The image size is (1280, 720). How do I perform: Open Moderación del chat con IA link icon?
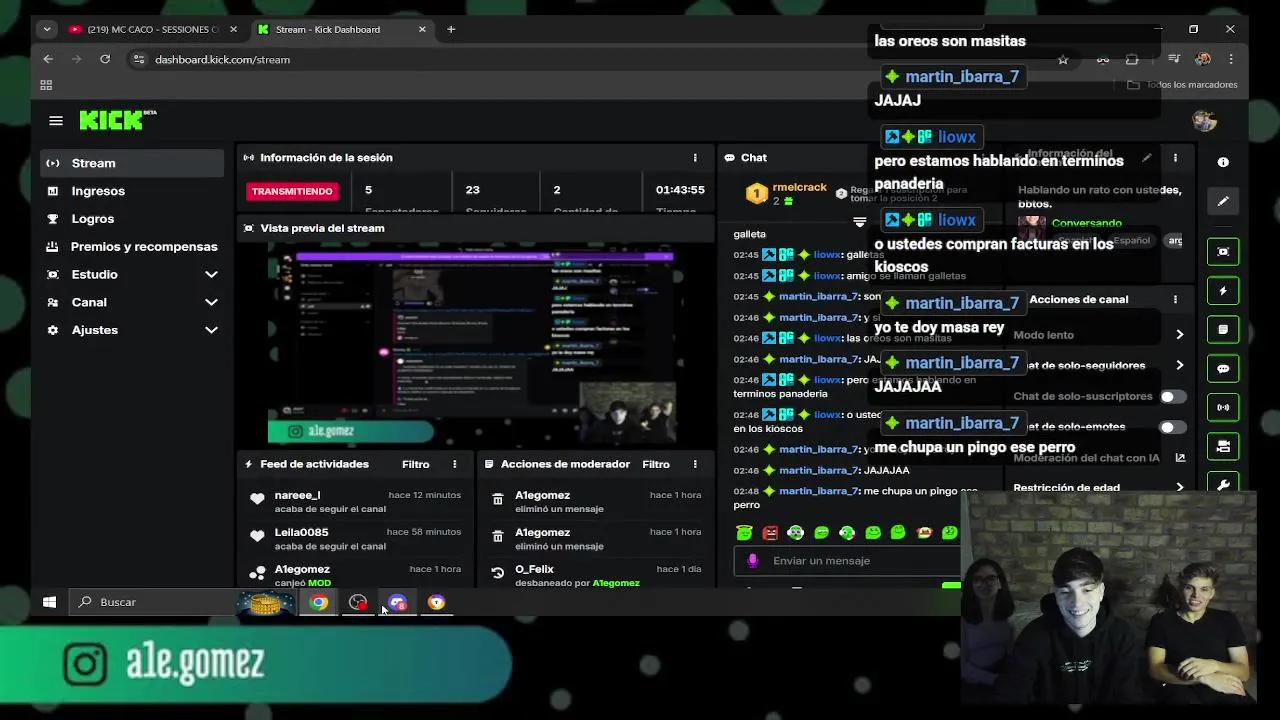click(1180, 458)
